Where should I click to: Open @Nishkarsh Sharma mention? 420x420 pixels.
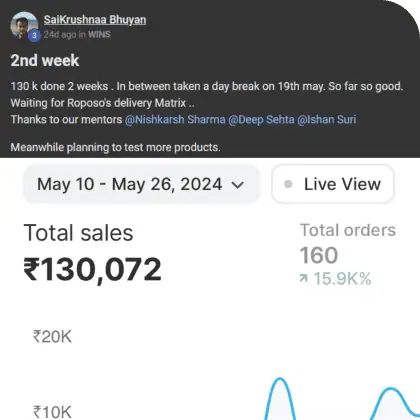click(x=175, y=119)
